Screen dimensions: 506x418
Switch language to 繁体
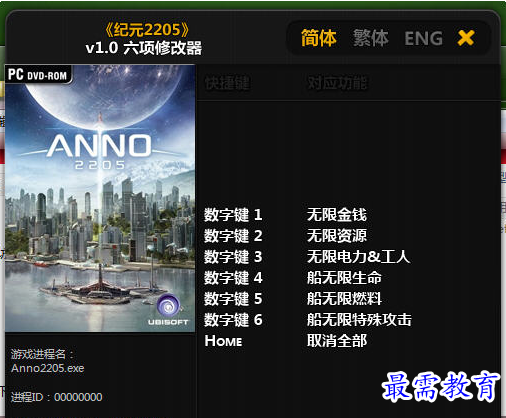point(371,38)
